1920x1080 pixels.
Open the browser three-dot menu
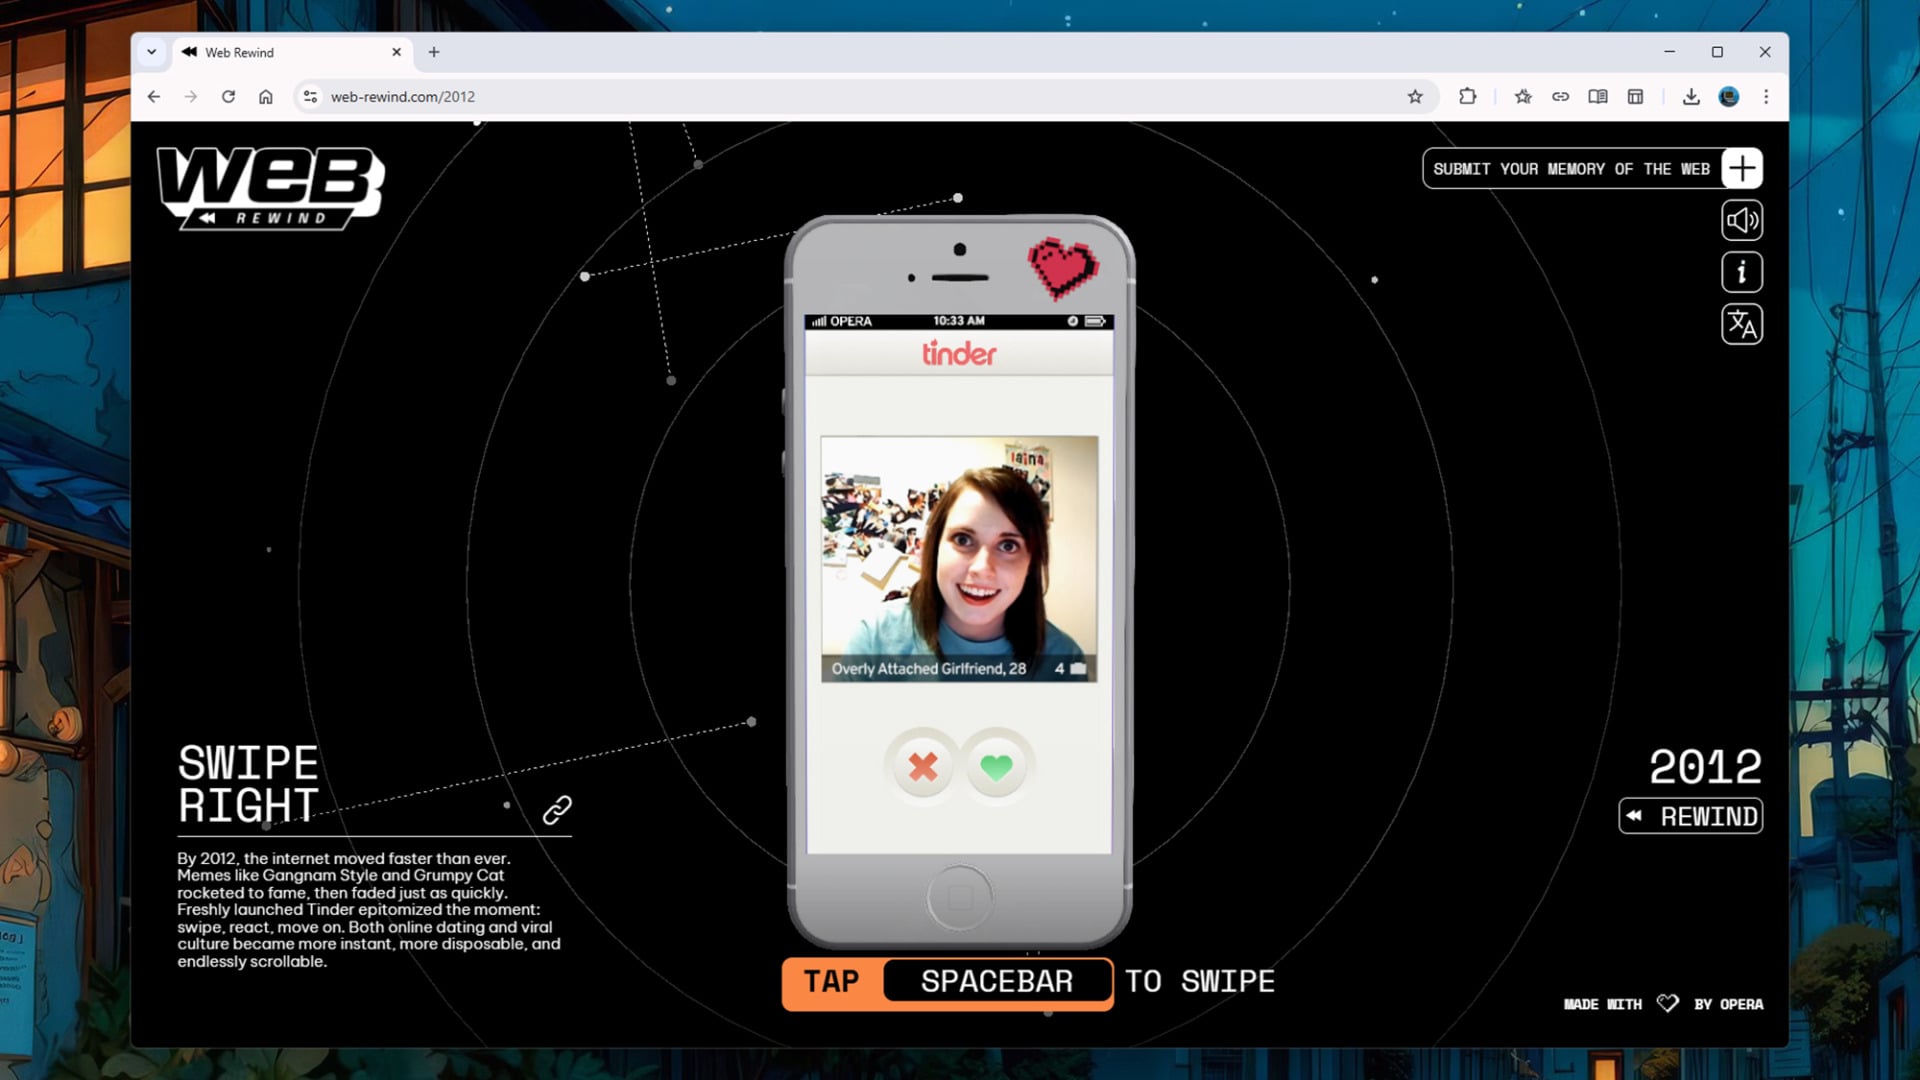(1764, 97)
